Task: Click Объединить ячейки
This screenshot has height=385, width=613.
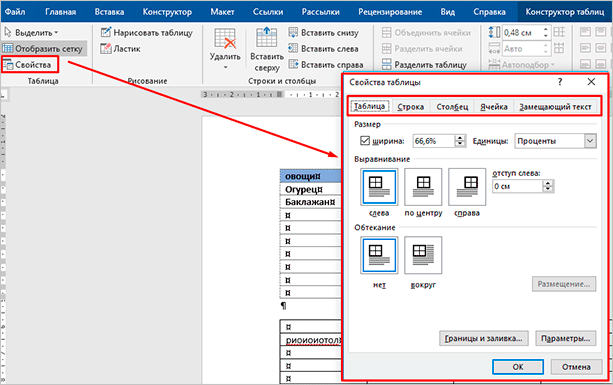Action: [x=426, y=32]
